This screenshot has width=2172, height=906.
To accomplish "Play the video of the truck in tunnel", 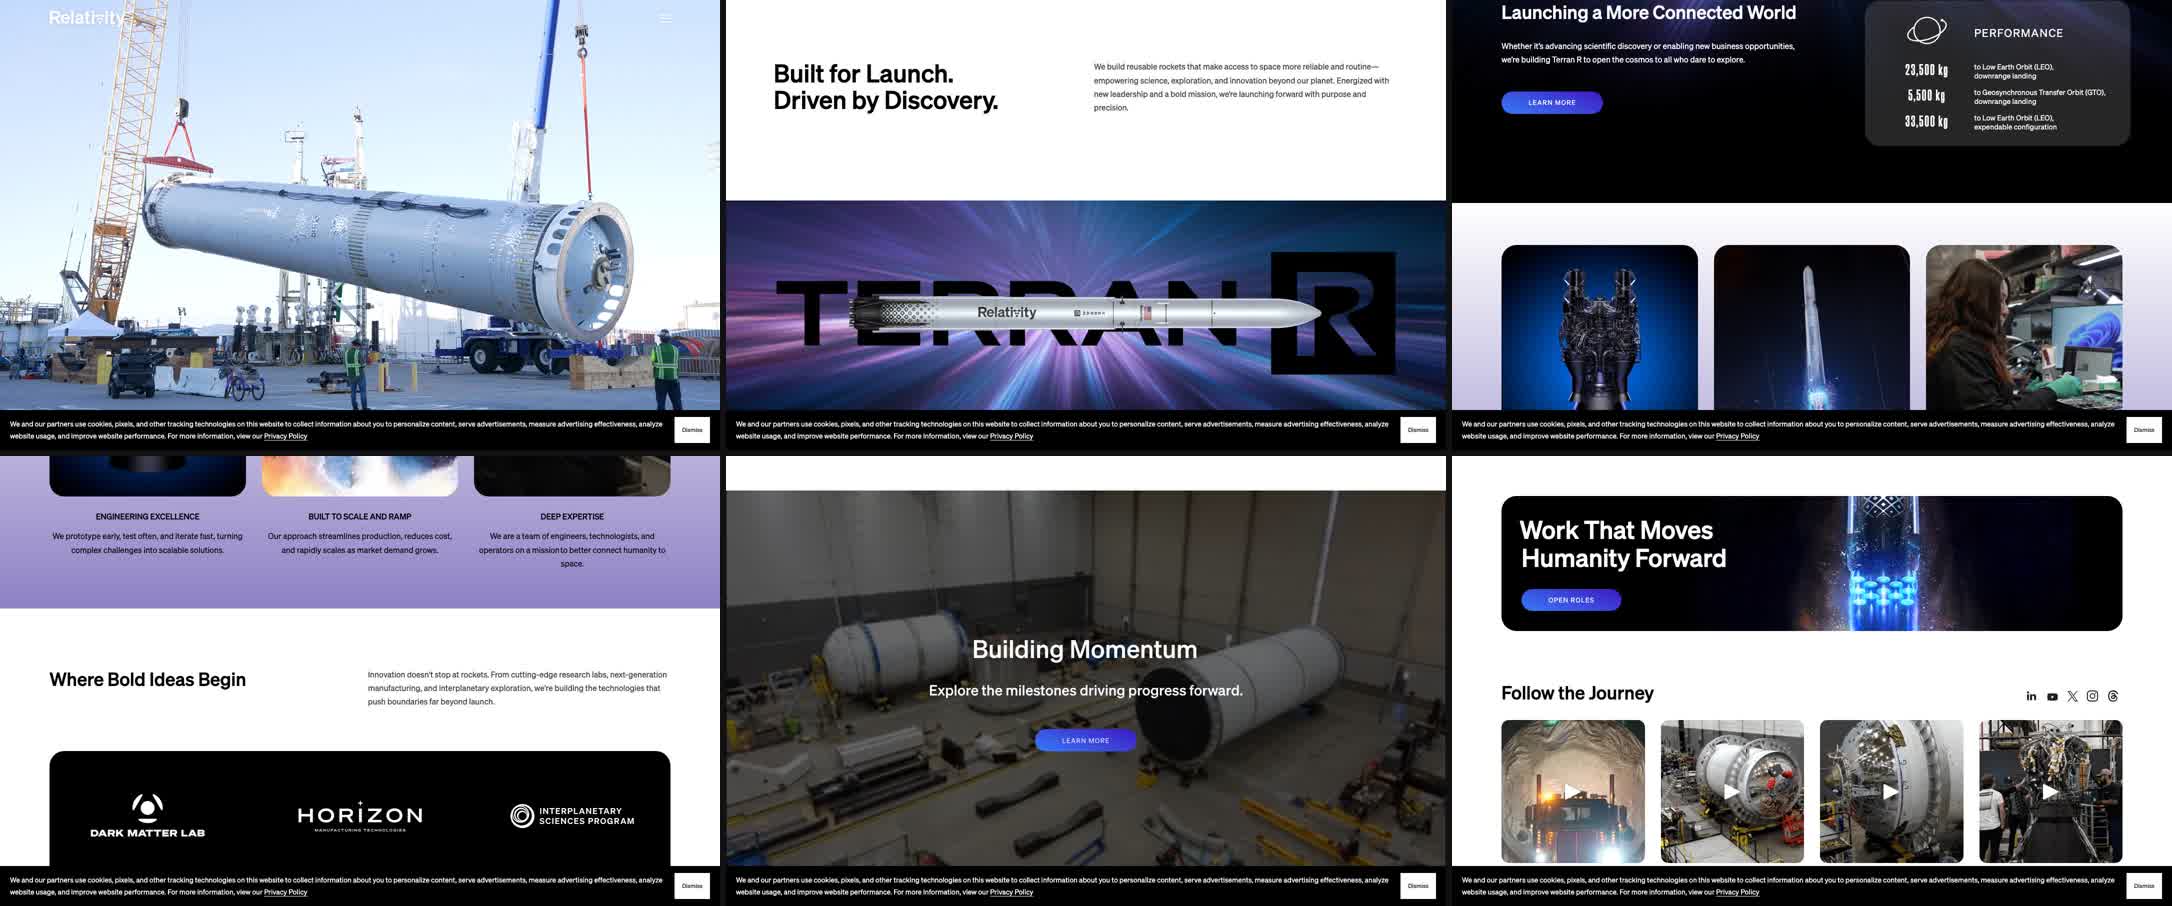I will pos(1573,791).
